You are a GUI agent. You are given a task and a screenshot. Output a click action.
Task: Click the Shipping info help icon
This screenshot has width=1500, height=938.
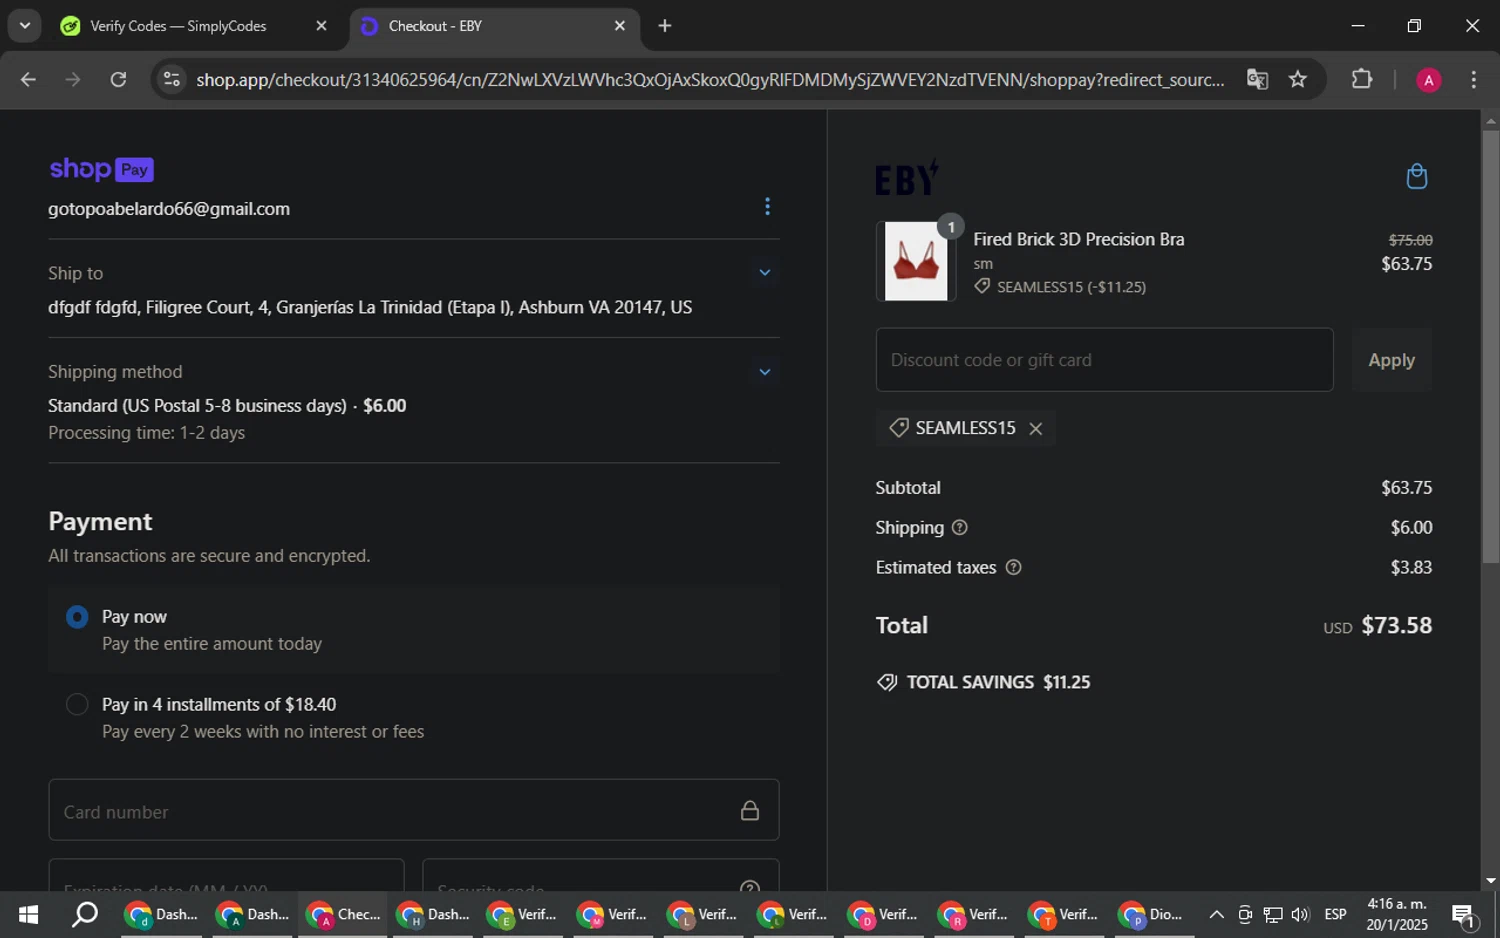click(960, 527)
